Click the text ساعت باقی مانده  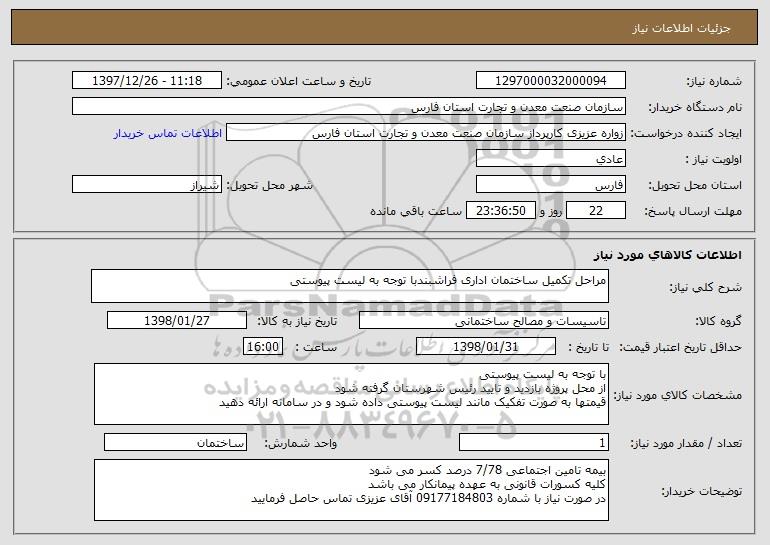pos(415,211)
